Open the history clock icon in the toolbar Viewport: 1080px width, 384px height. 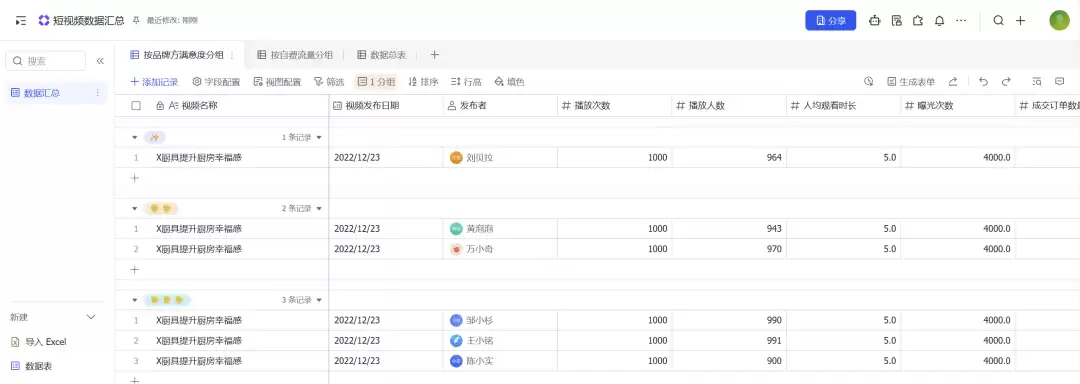click(869, 81)
